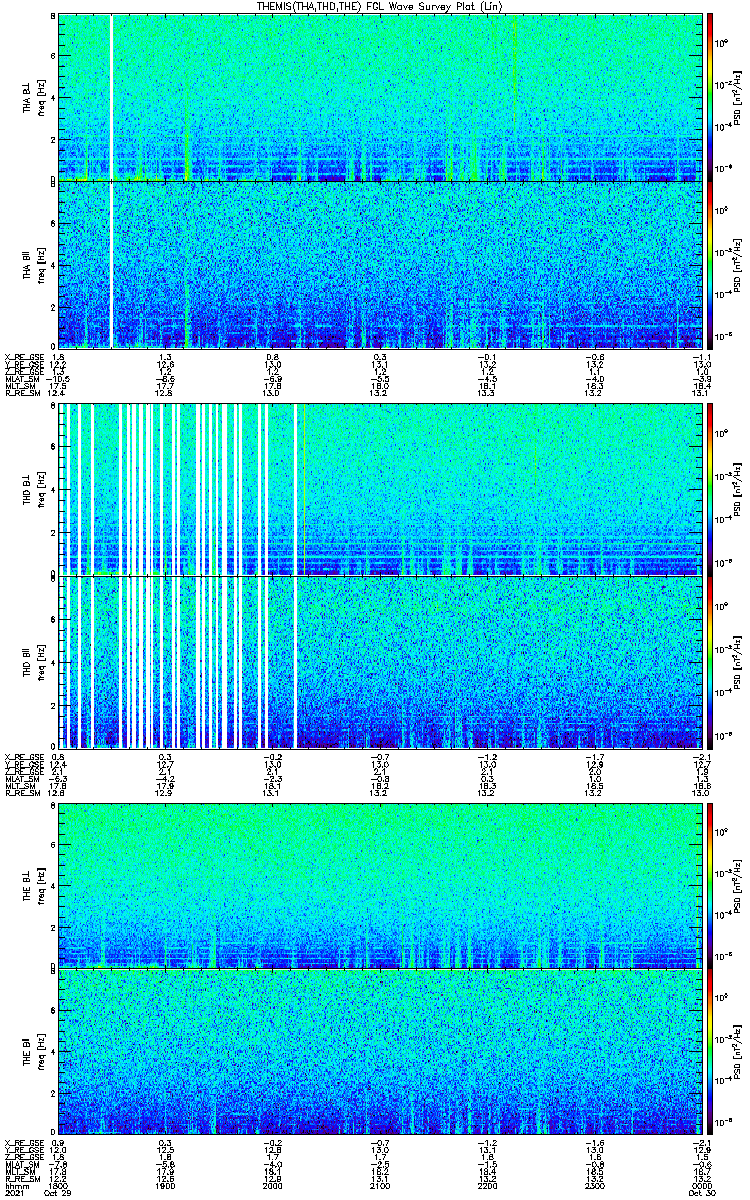The width and height of the screenshot is (750, 1200).
Task: Click the 'hhmm' time-format label
Action: 15,1186
